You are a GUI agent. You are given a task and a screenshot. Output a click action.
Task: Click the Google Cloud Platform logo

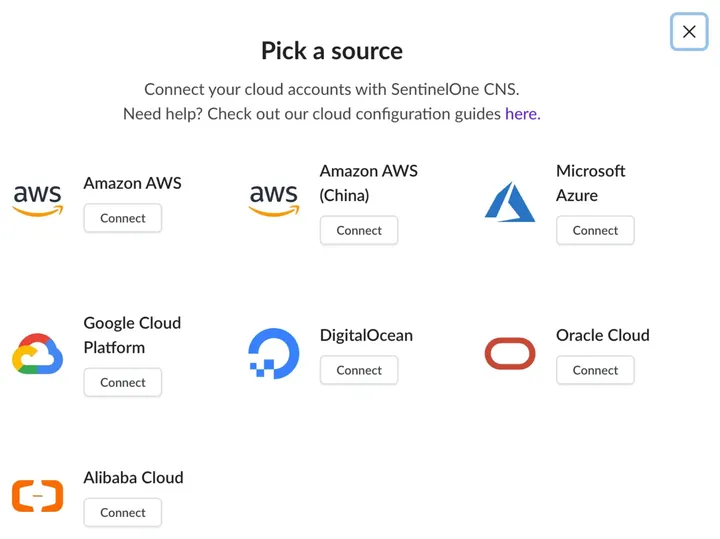click(38, 354)
